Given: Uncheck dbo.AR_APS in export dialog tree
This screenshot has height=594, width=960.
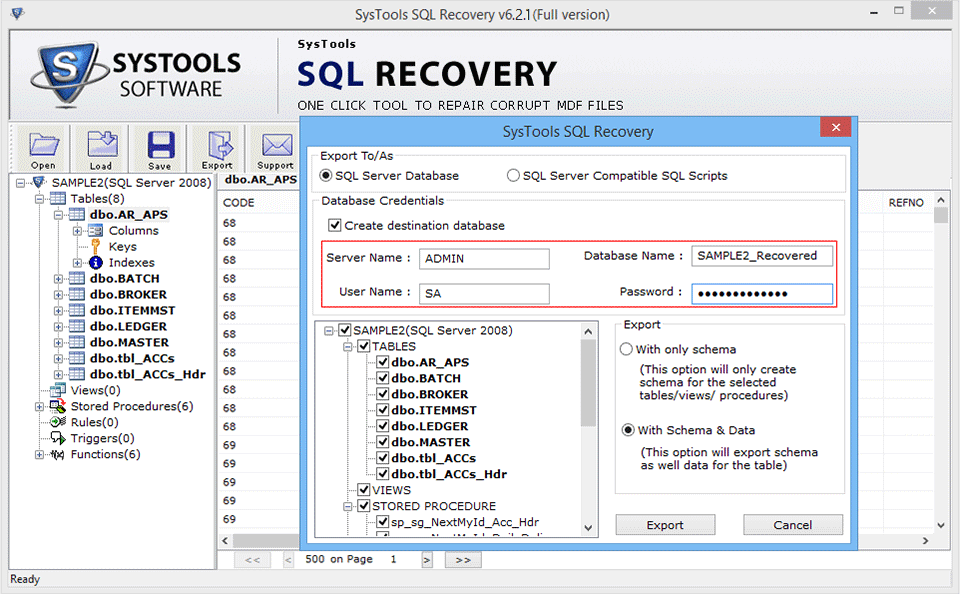Looking at the screenshot, I should coord(383,362).
